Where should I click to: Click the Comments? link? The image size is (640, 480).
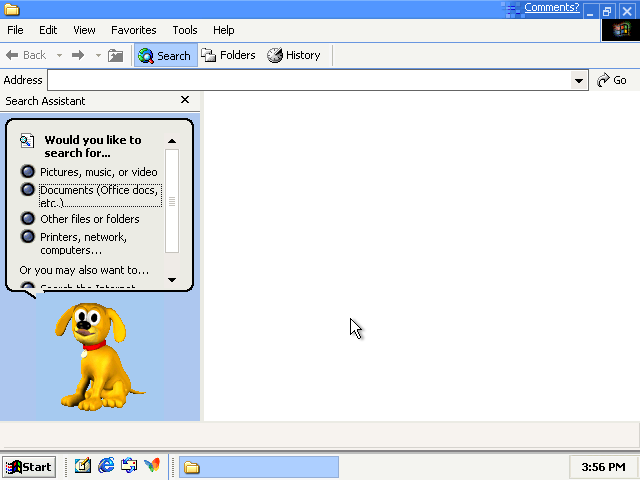551,7
